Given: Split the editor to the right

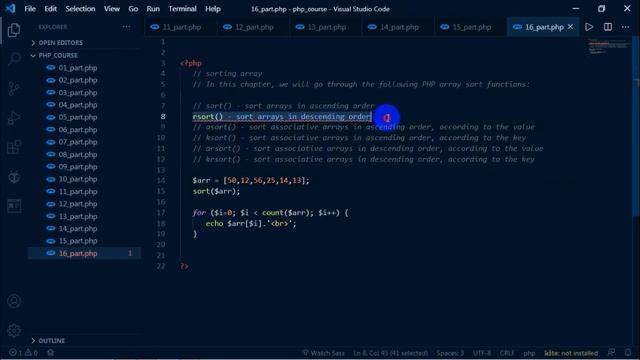Looking at the screenshot, I should coord(608,27).
